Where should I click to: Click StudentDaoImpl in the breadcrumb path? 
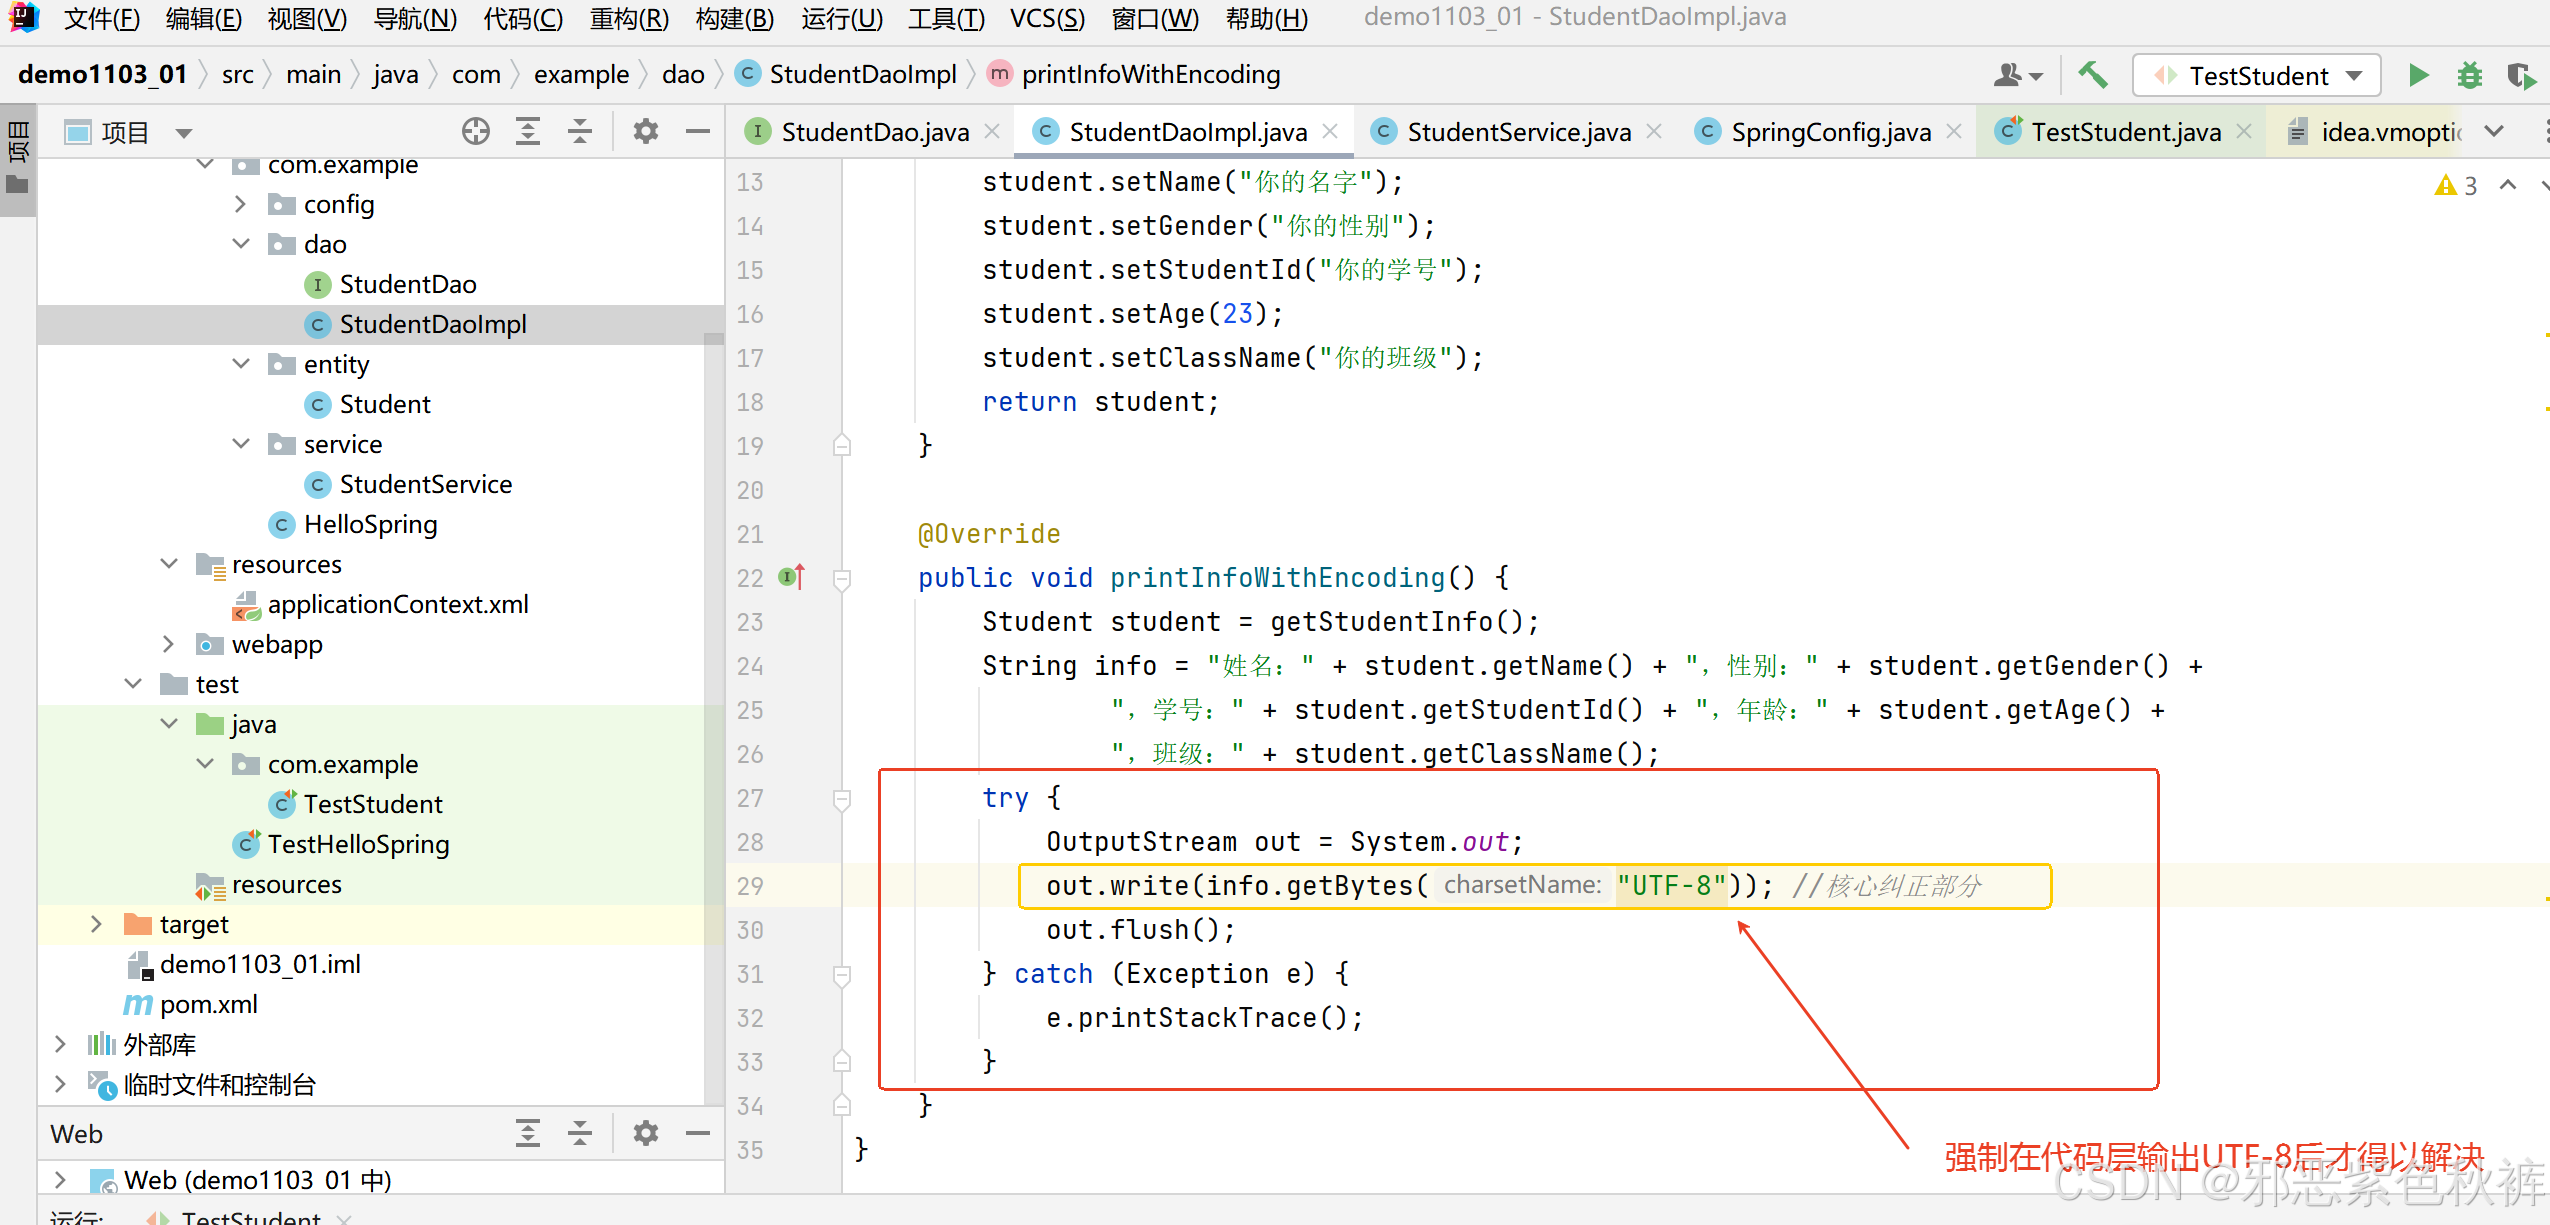point(862,74)
